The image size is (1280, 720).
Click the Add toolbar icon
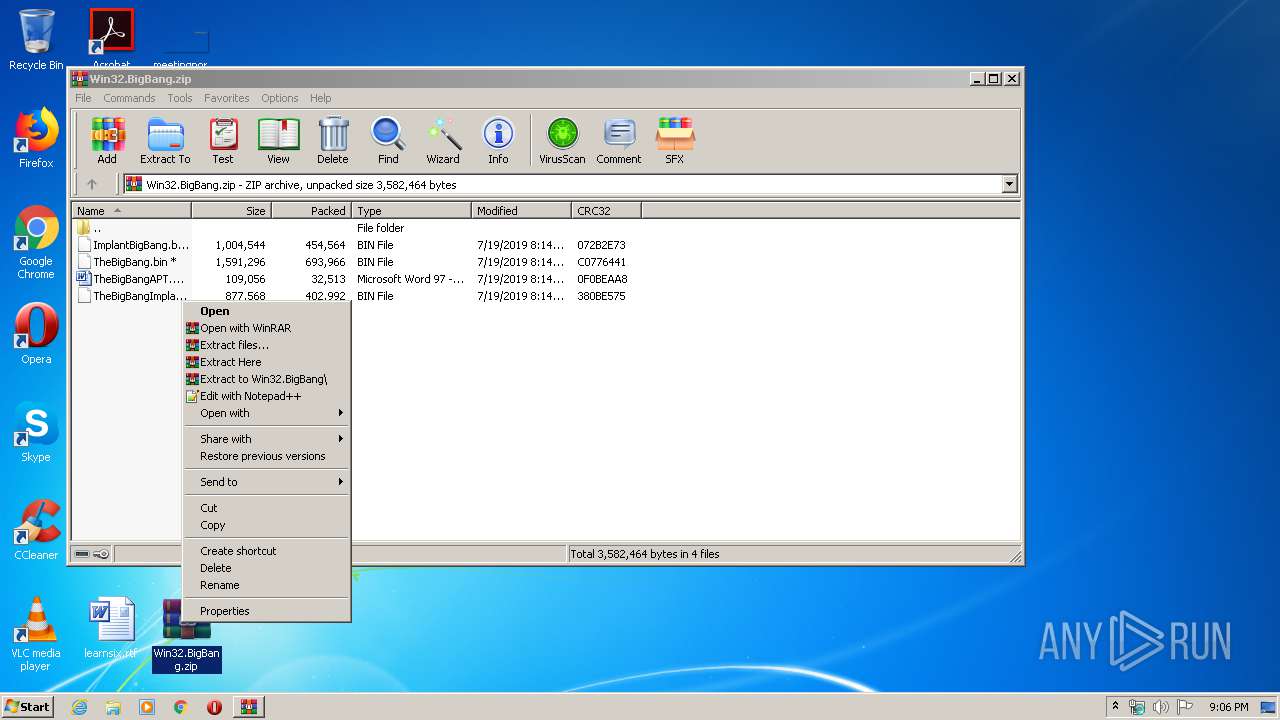tap(107, 141)
